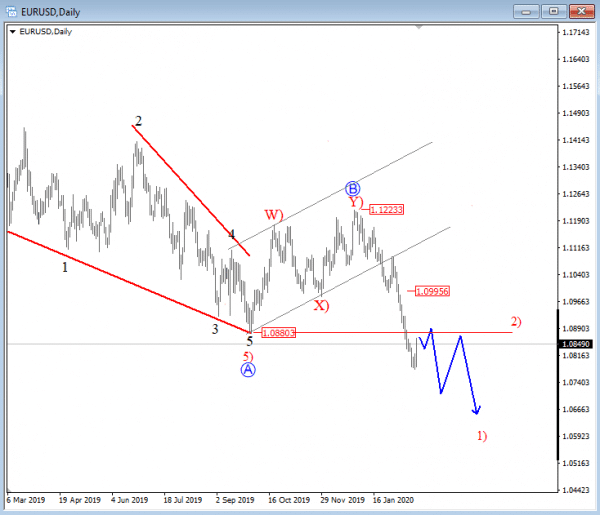Click the red W) wave label
The width and height of the screenshot is (600, 515).
(273, 215)
